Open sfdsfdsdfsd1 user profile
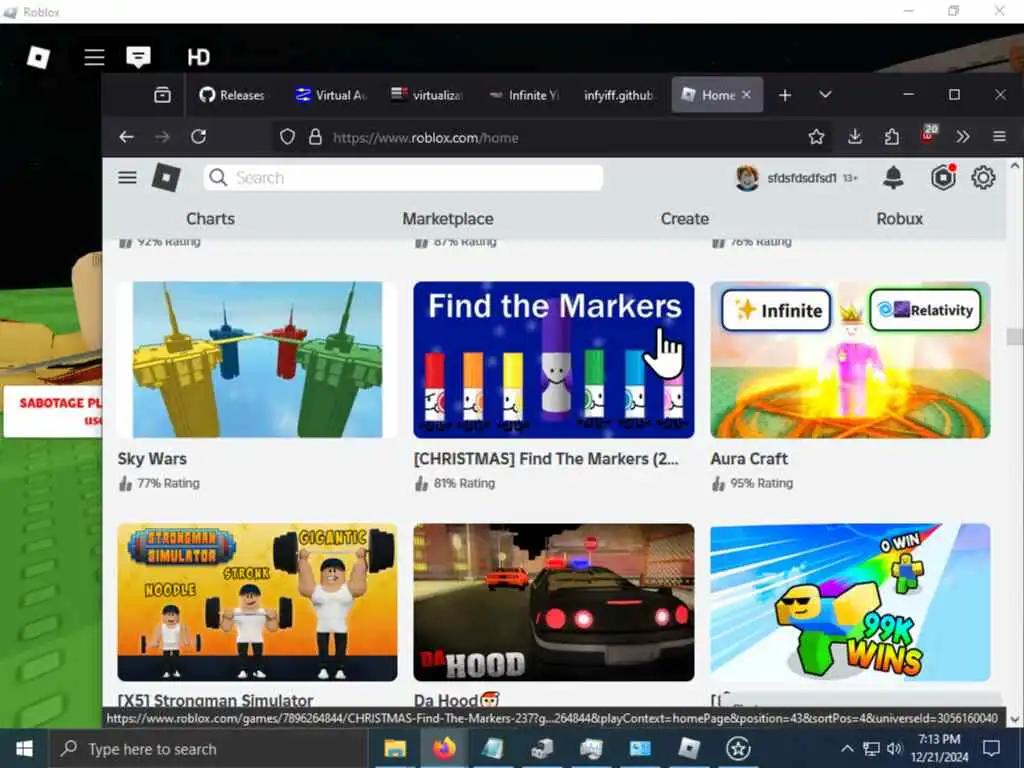 796,178
